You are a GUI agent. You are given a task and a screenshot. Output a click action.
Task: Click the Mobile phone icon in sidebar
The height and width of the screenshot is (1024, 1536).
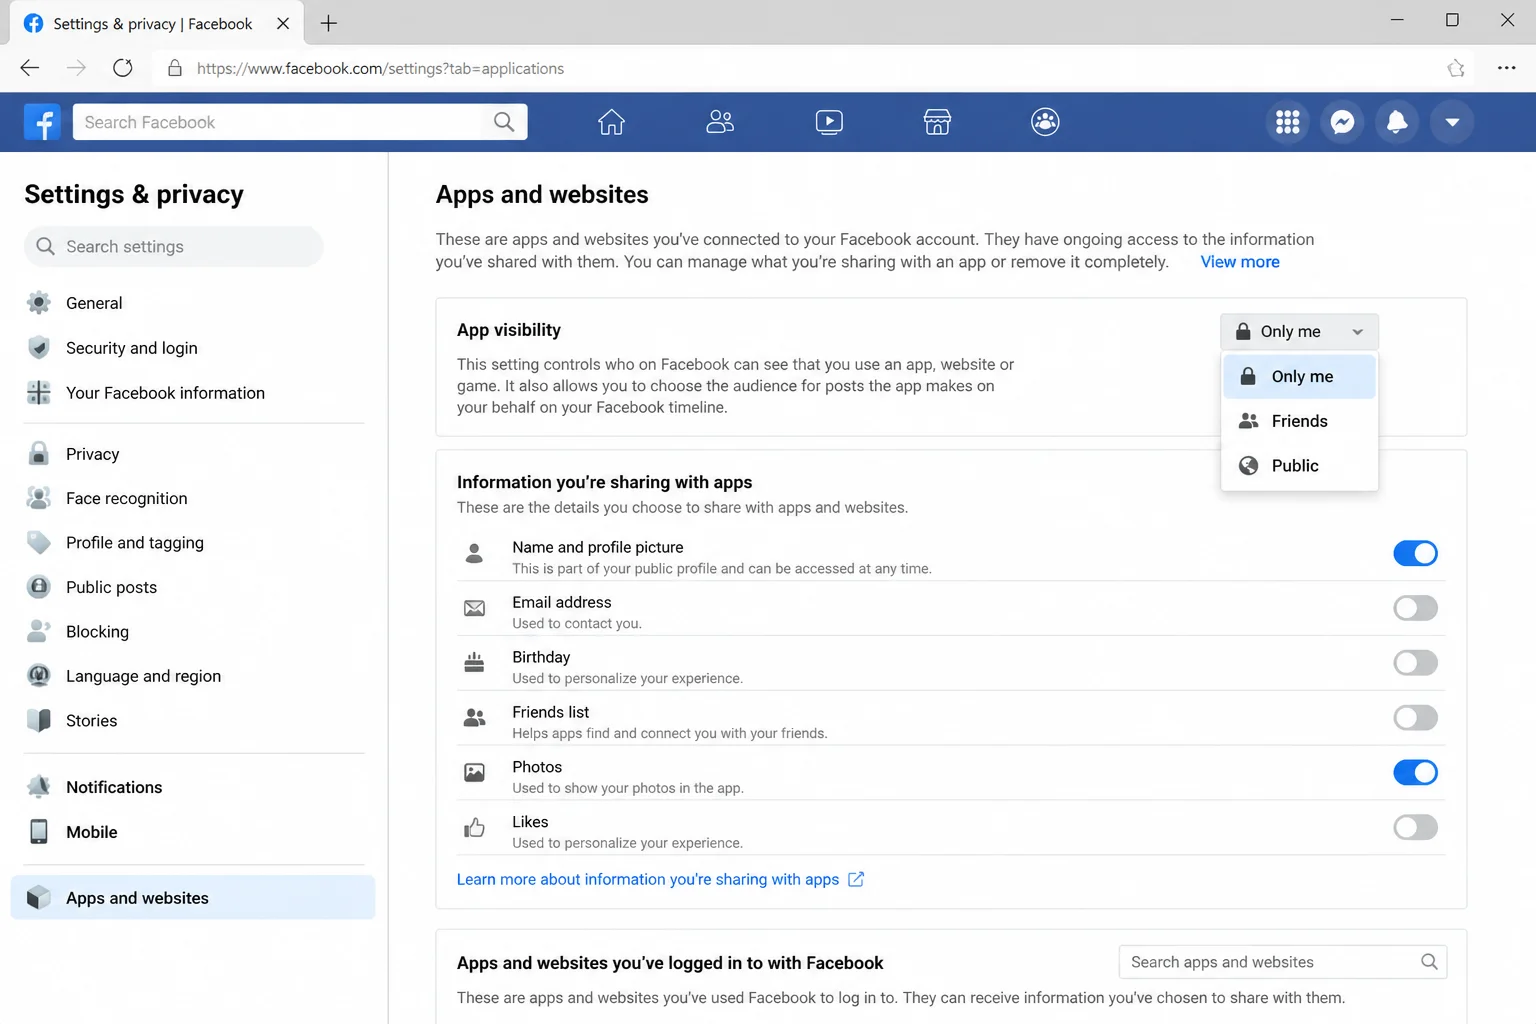coord(39,832)
